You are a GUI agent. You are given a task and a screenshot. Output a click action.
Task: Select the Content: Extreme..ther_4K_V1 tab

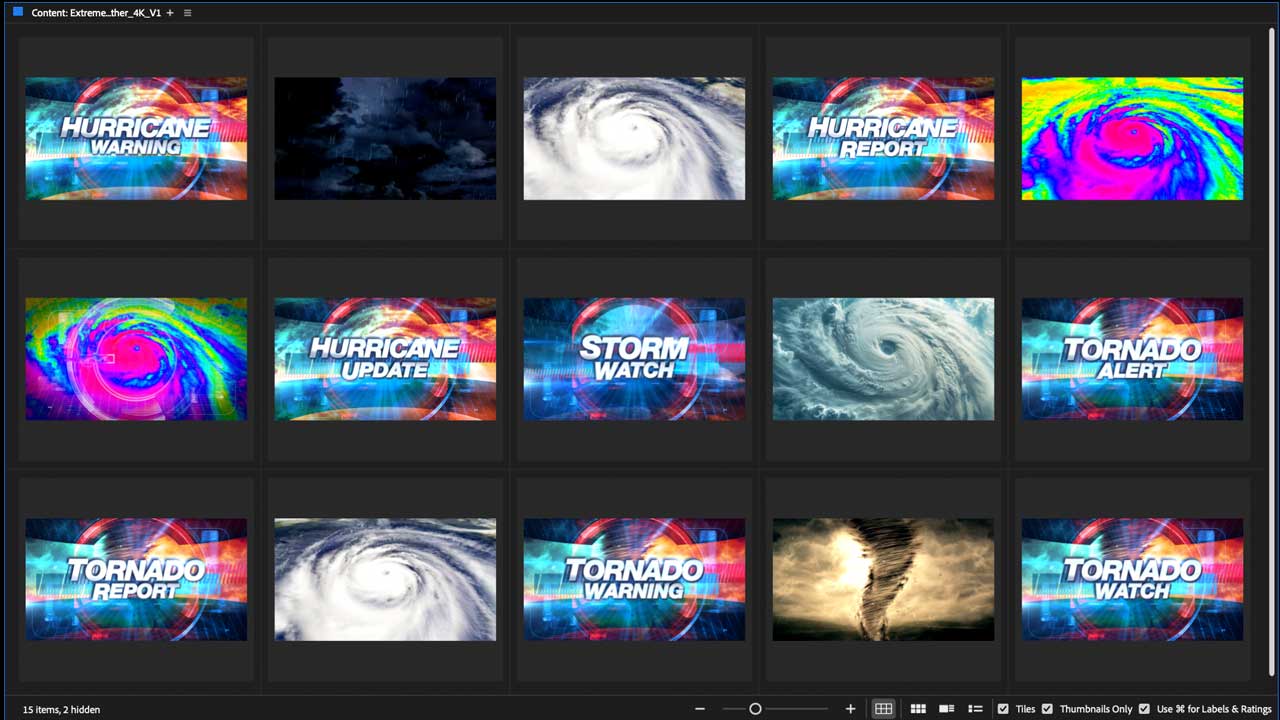click(95, 13)
